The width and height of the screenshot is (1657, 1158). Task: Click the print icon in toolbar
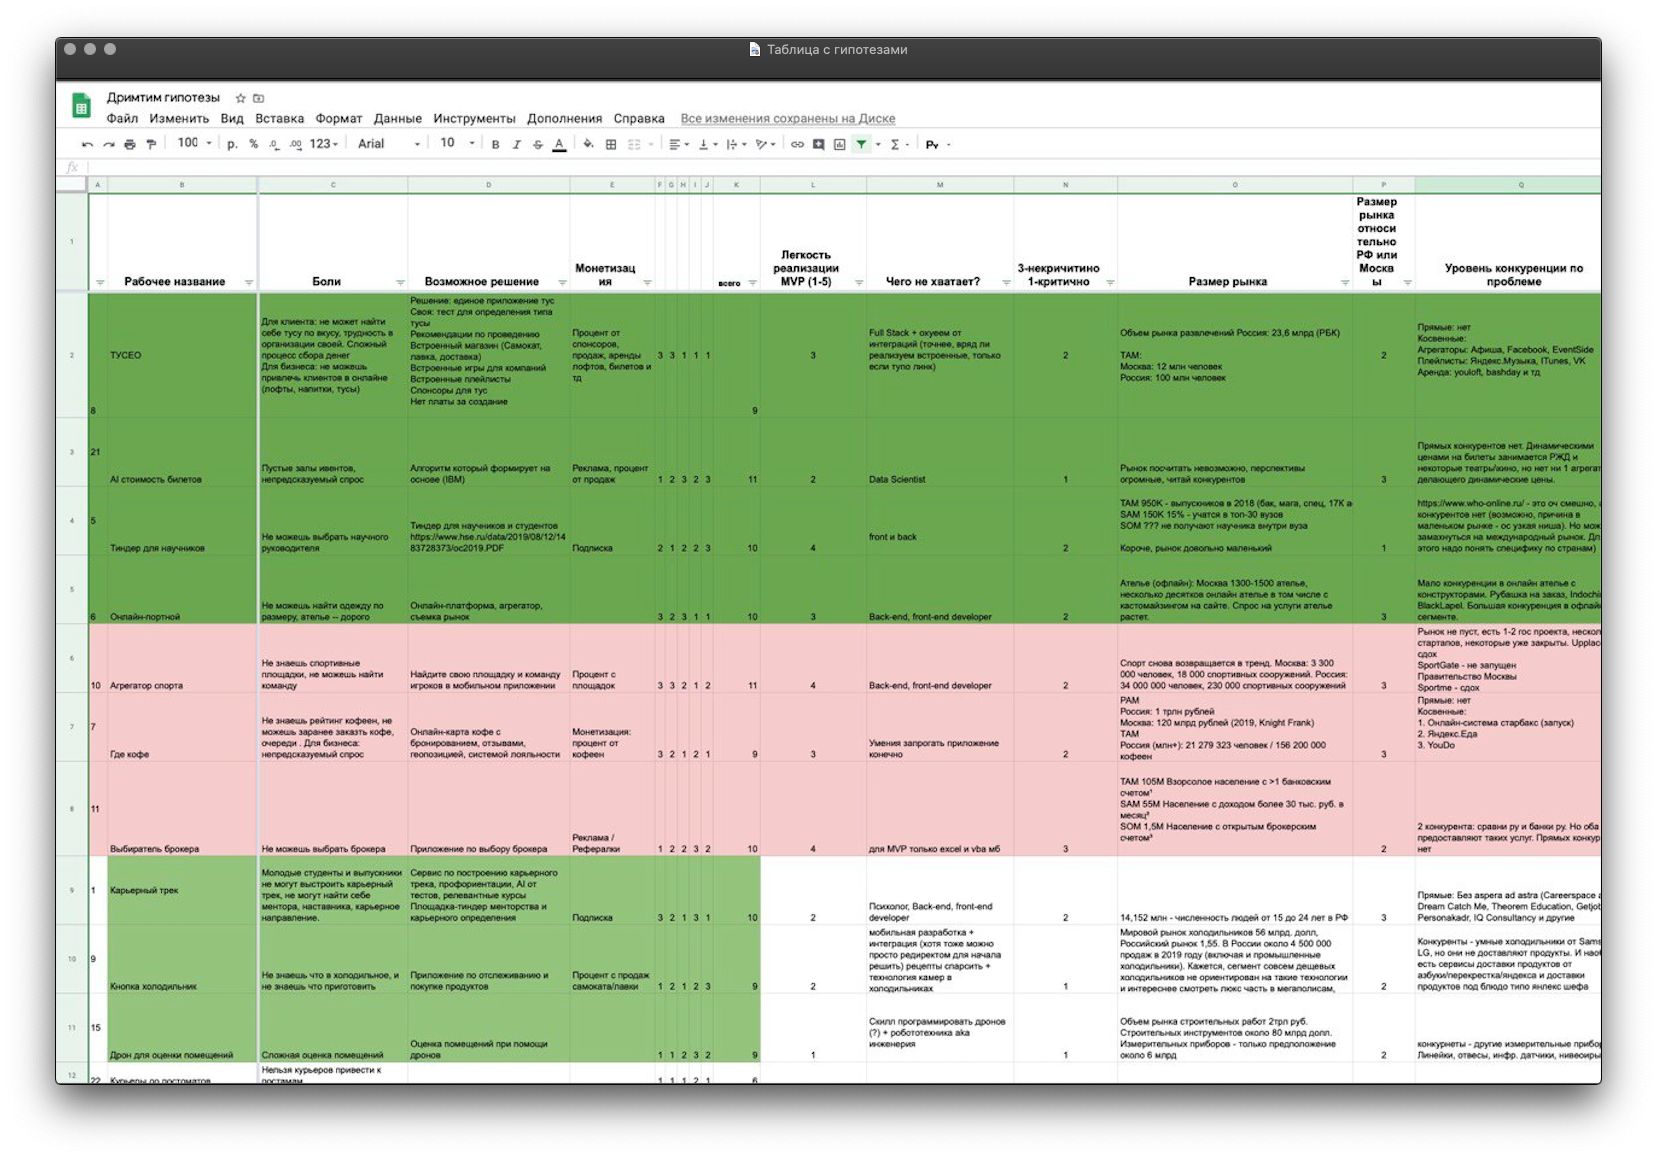tap(129, 145)
